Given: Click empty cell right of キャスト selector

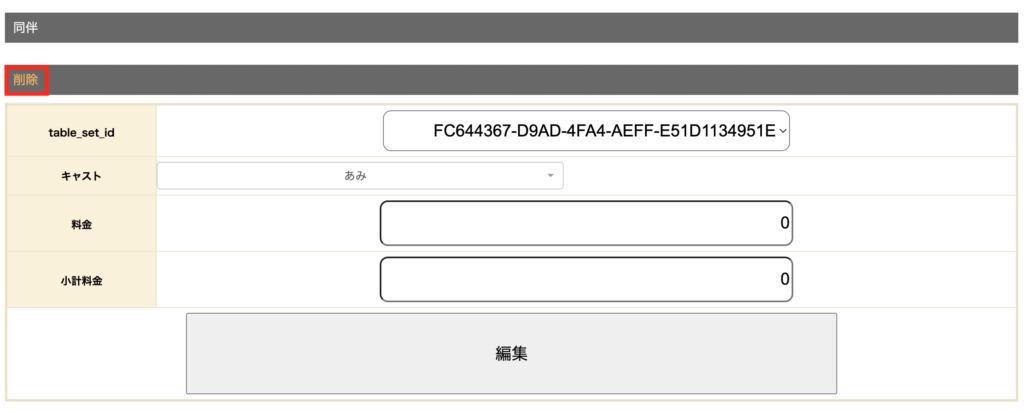Looking at the screenshot, I should 790,176.
